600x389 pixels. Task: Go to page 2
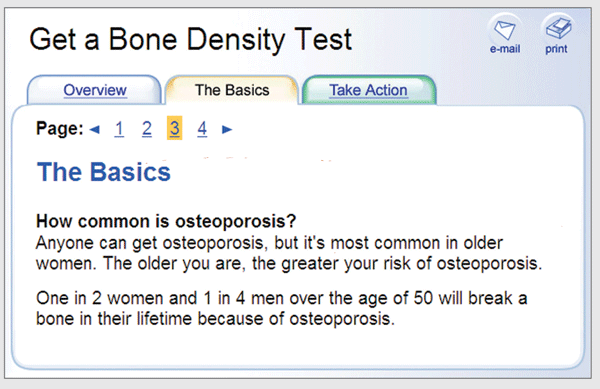coord(147,129)
